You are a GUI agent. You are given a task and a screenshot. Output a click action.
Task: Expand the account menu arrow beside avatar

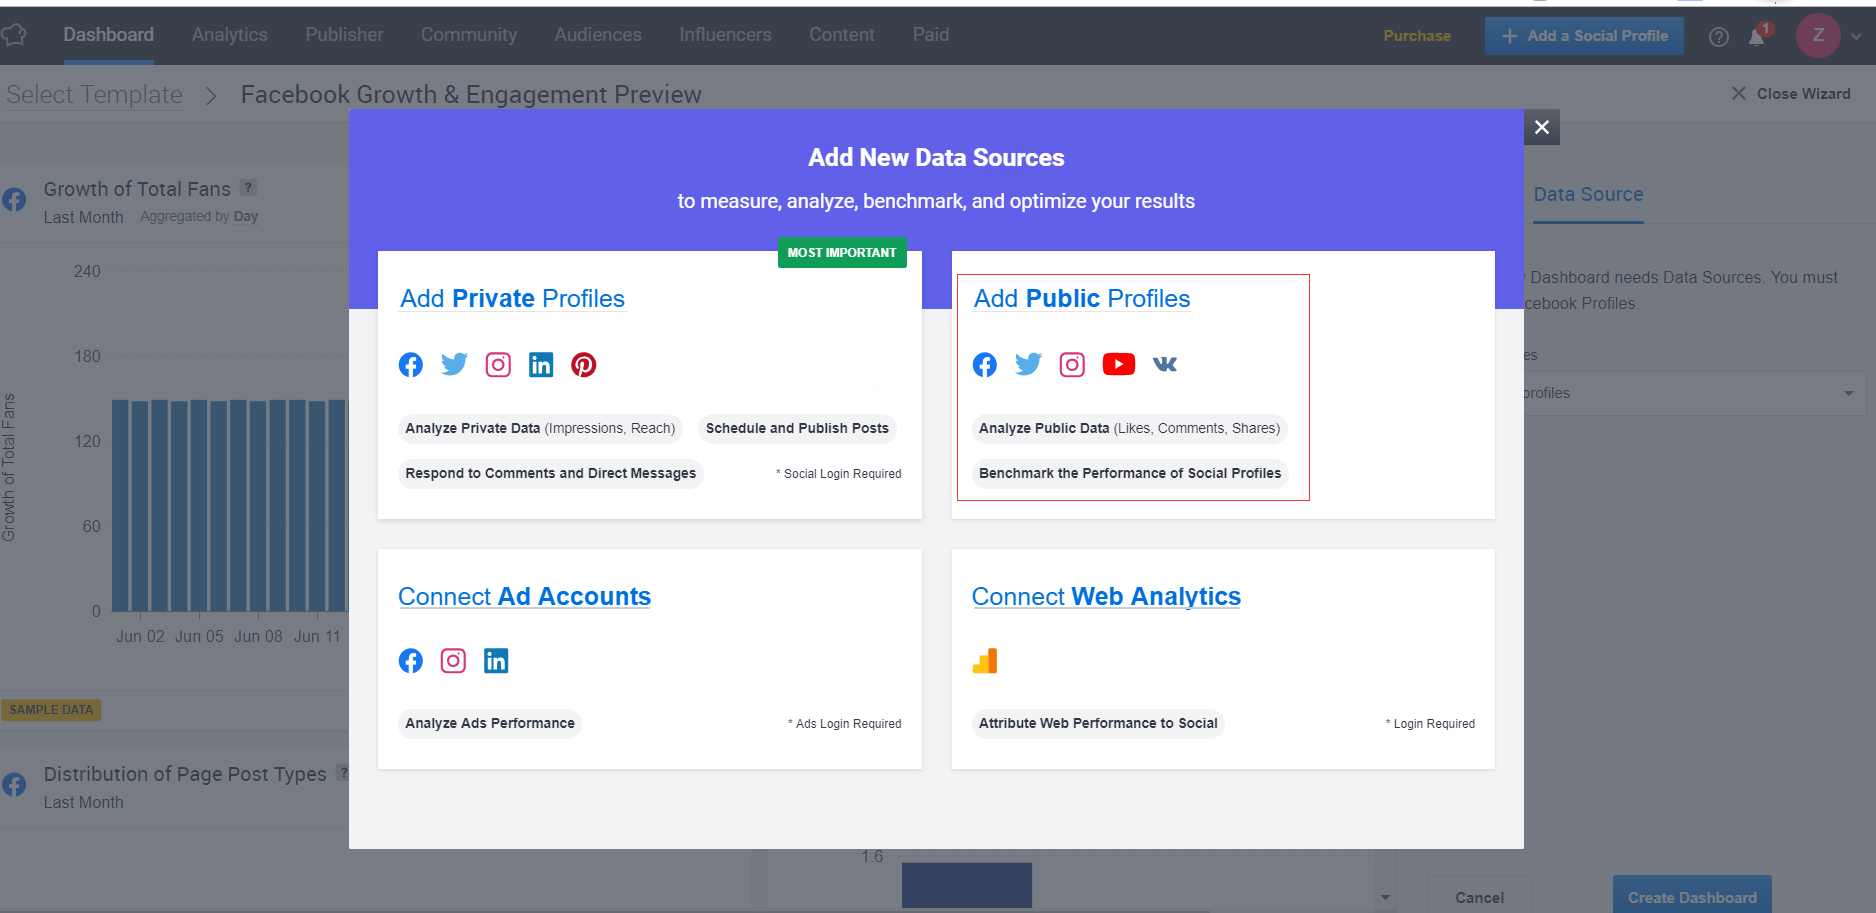point(1856,36)
